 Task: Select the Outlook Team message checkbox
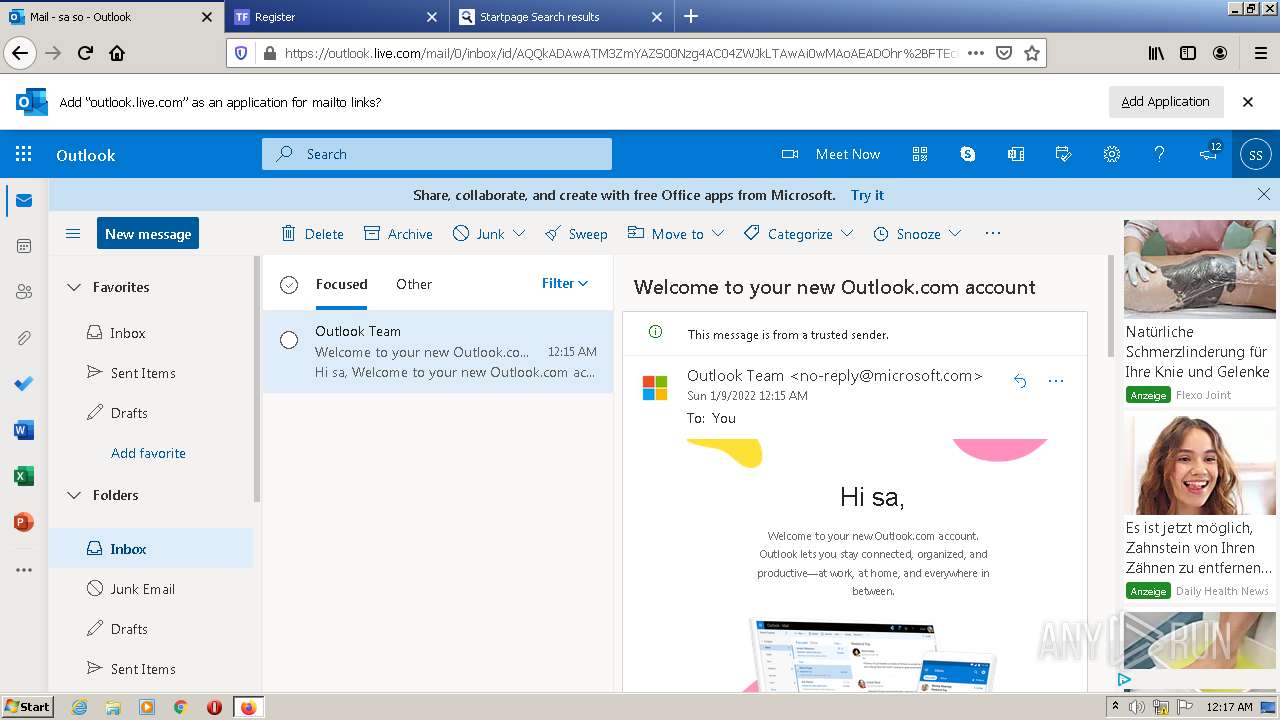[x=289, y=340]
